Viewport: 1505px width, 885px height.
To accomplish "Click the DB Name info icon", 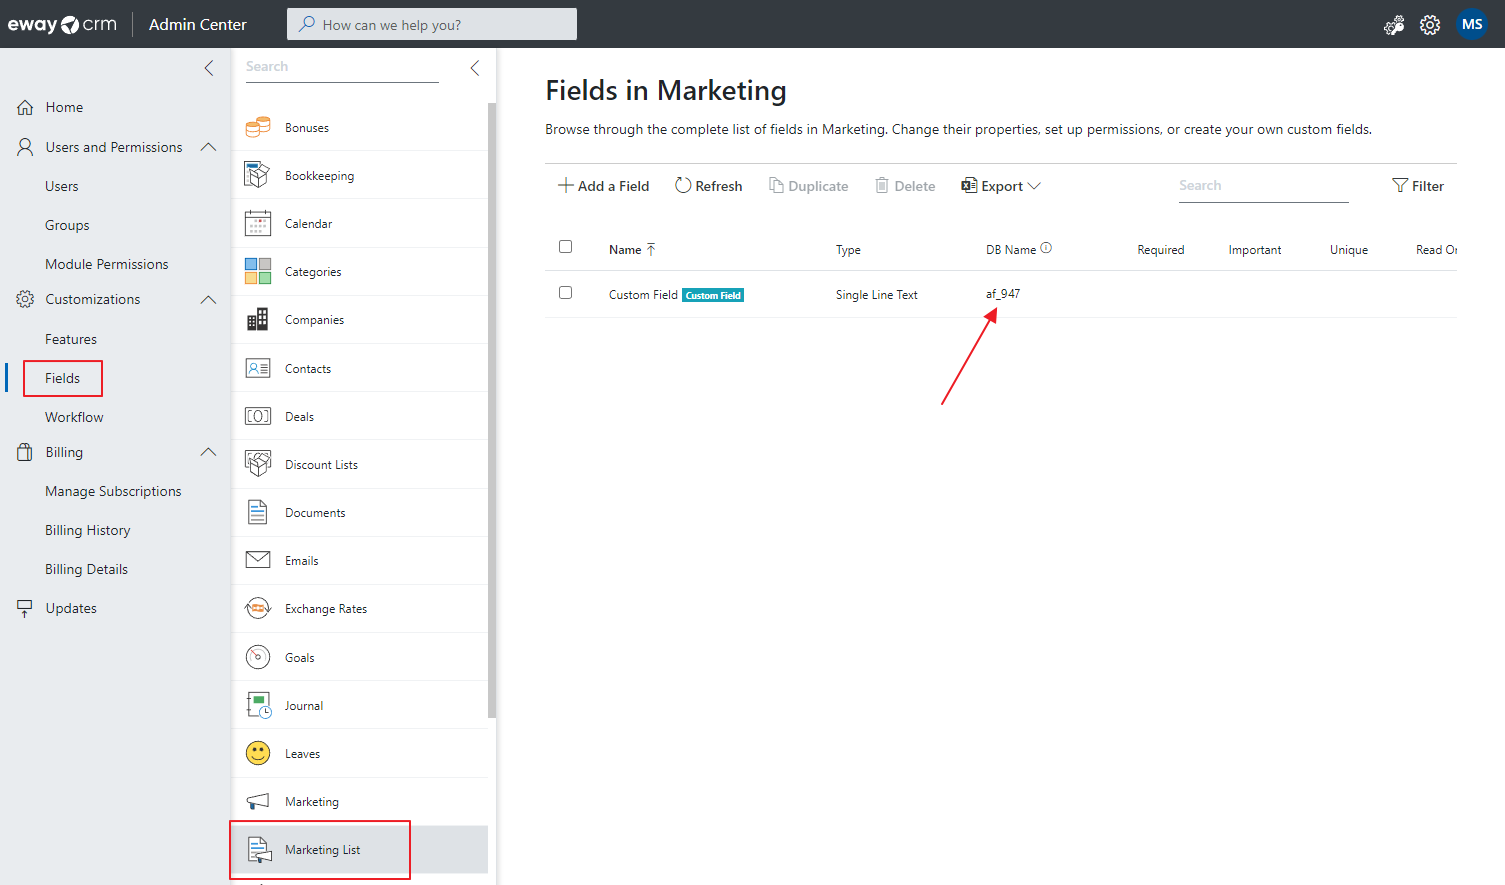I will click(1046, 248).
